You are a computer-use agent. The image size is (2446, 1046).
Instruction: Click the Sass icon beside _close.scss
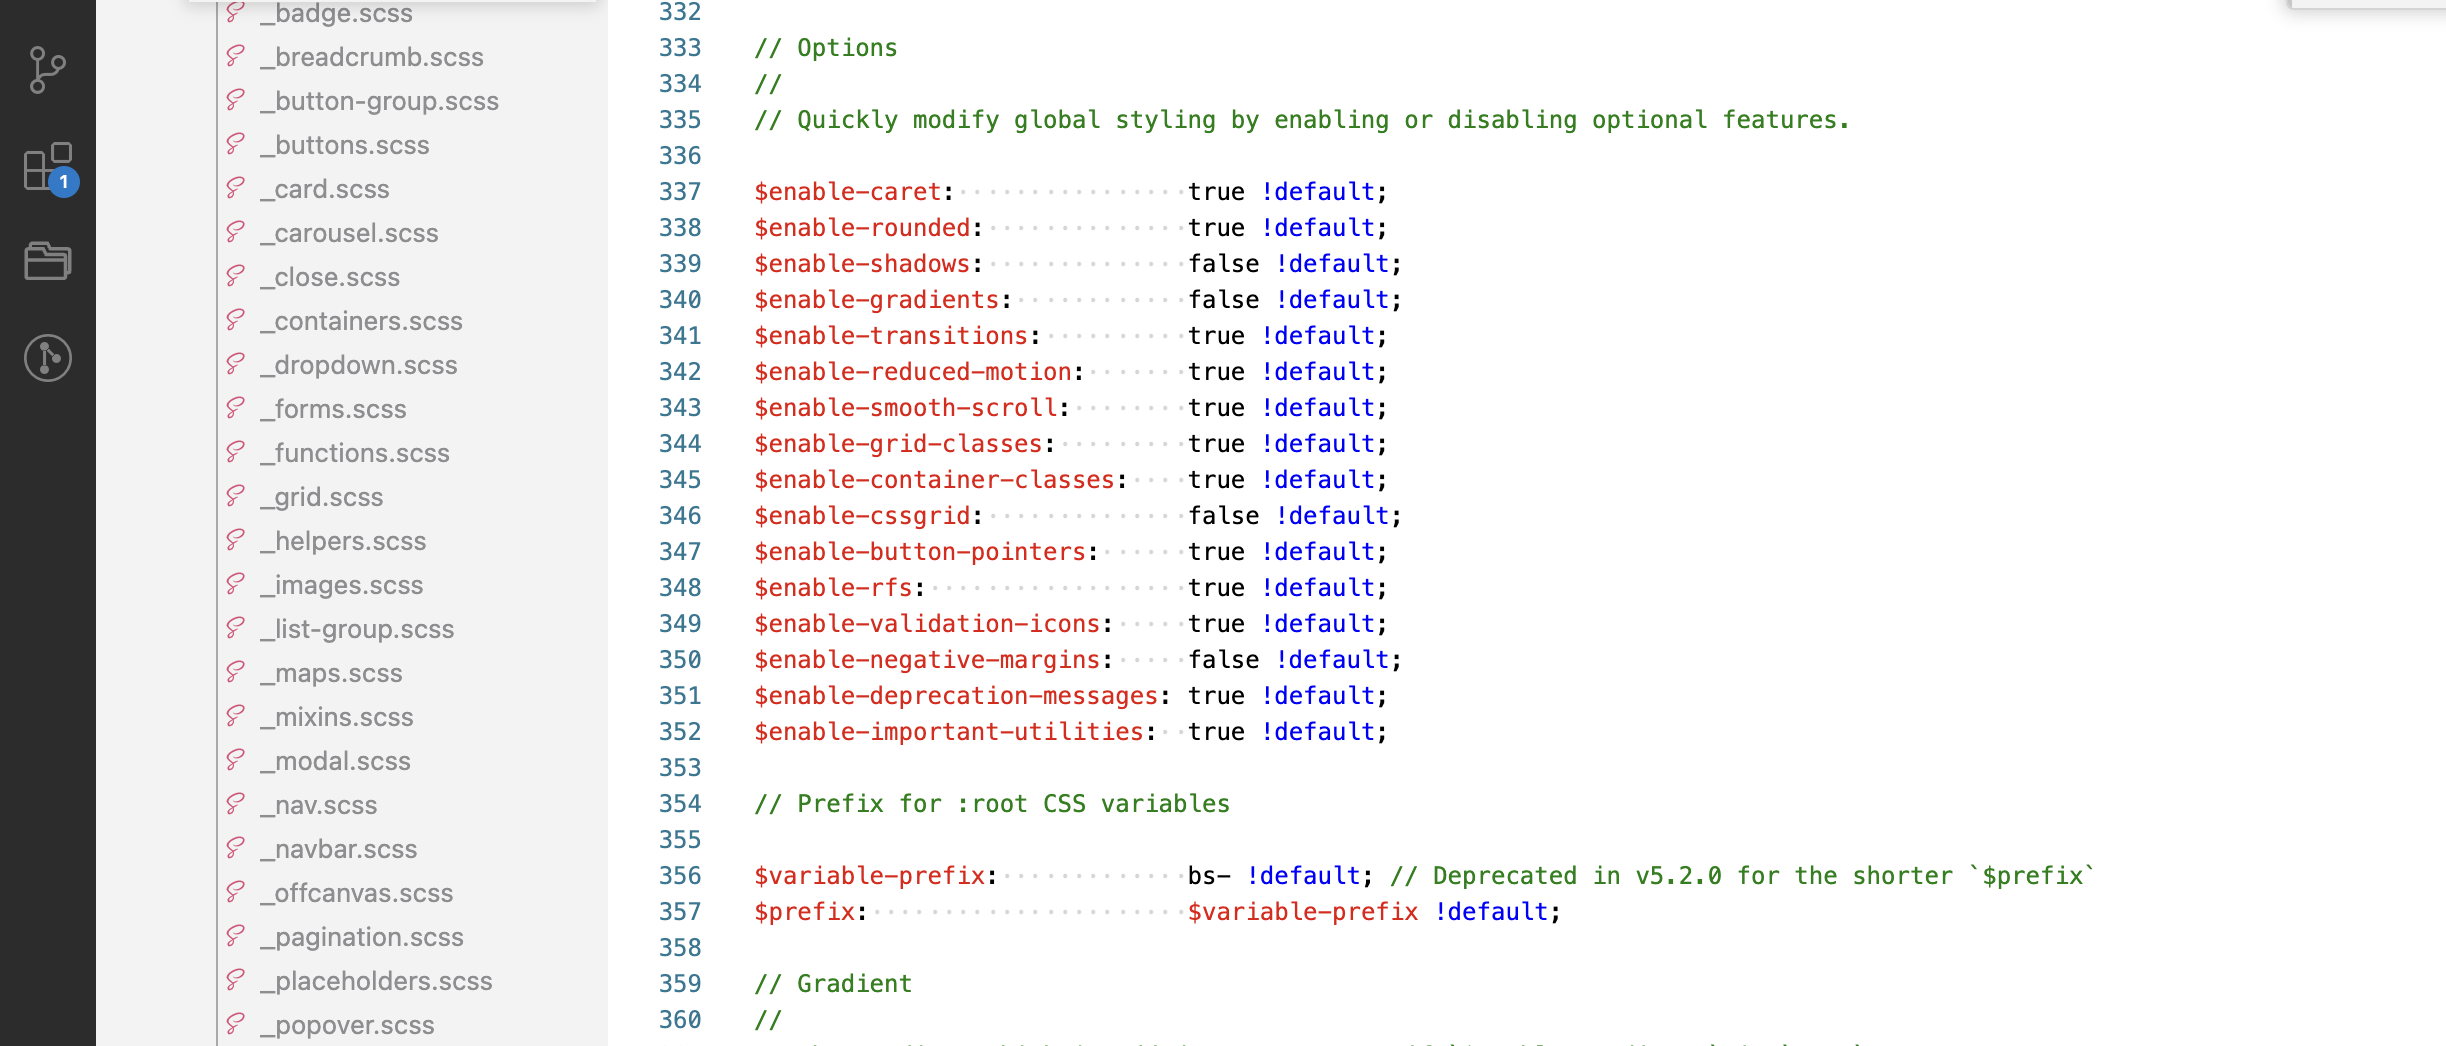click(x=236, y=276)
